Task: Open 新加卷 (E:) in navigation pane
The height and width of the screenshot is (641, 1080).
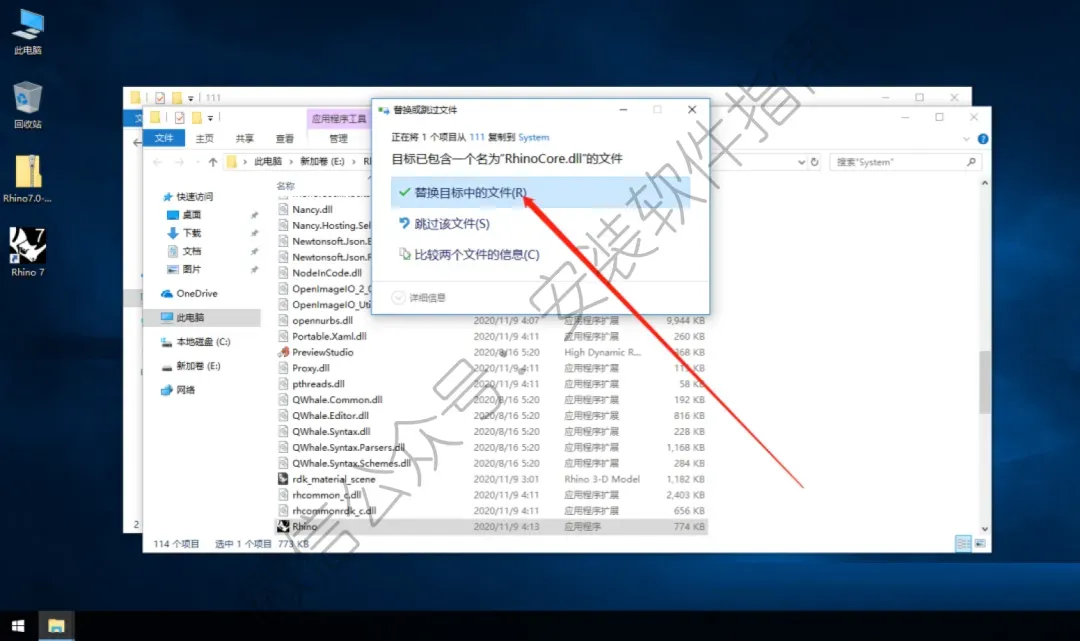Action: click(x=190, y=366)
